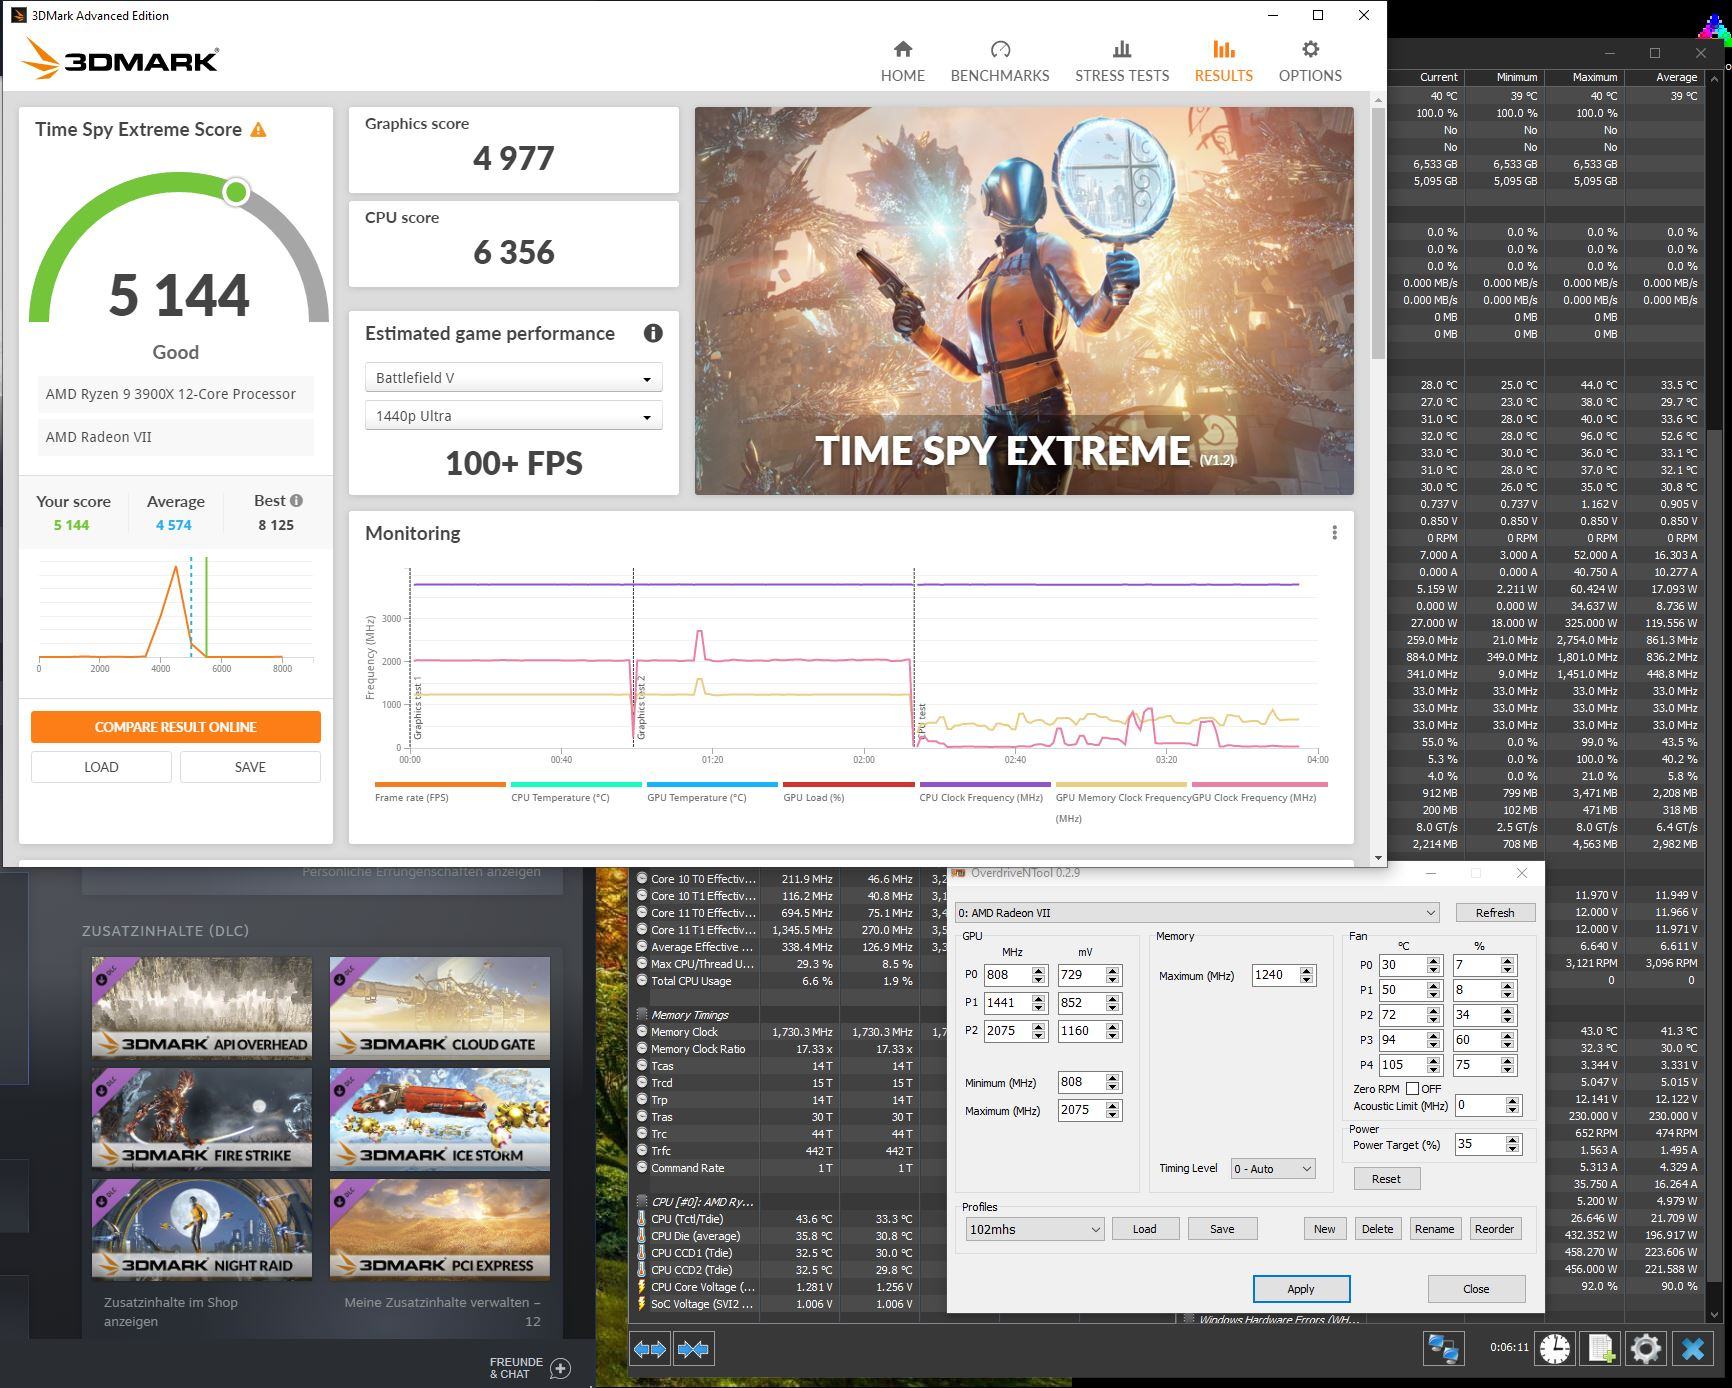Open Steam Freunde & Chat plus icon
The width and height of the screenshot is (1732, 1388).
[560, 1368]
